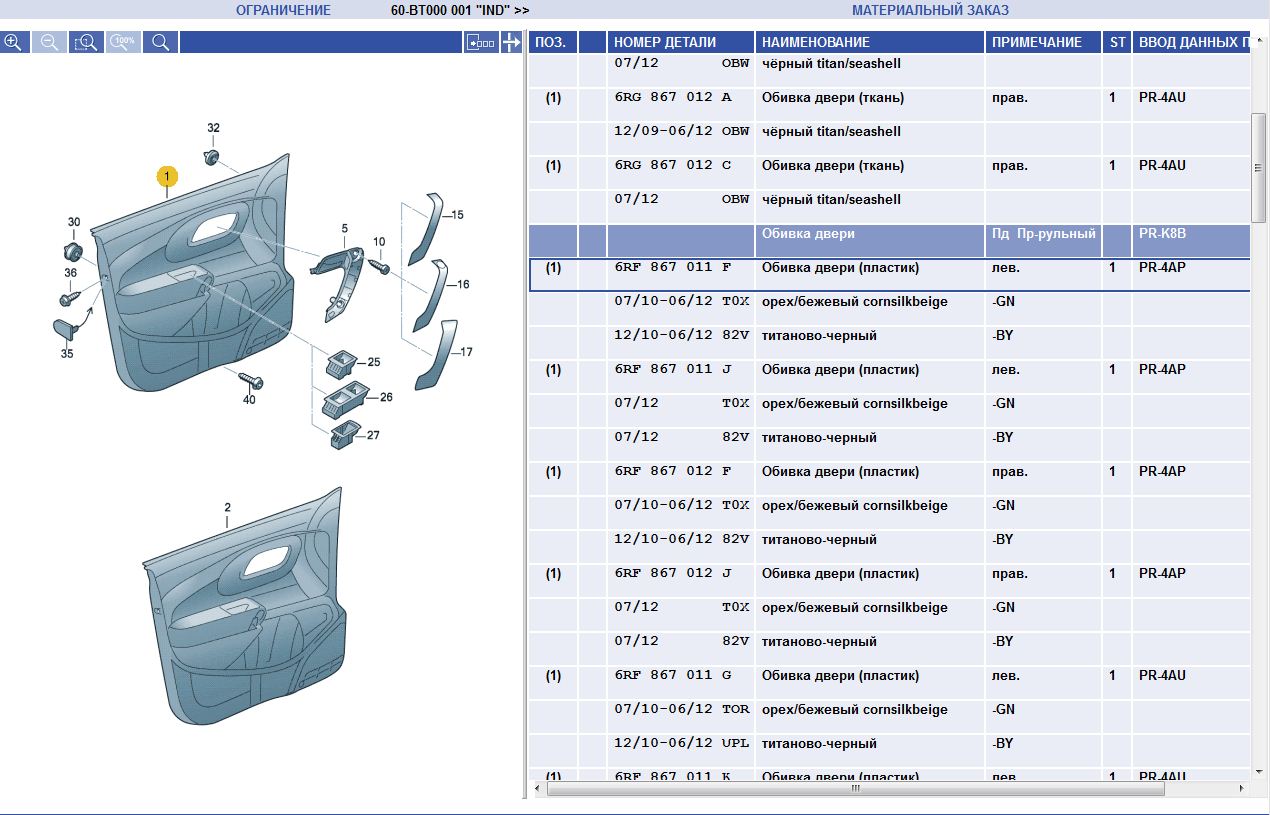Select the zoom-to-region tool

[x=86, y=42]
